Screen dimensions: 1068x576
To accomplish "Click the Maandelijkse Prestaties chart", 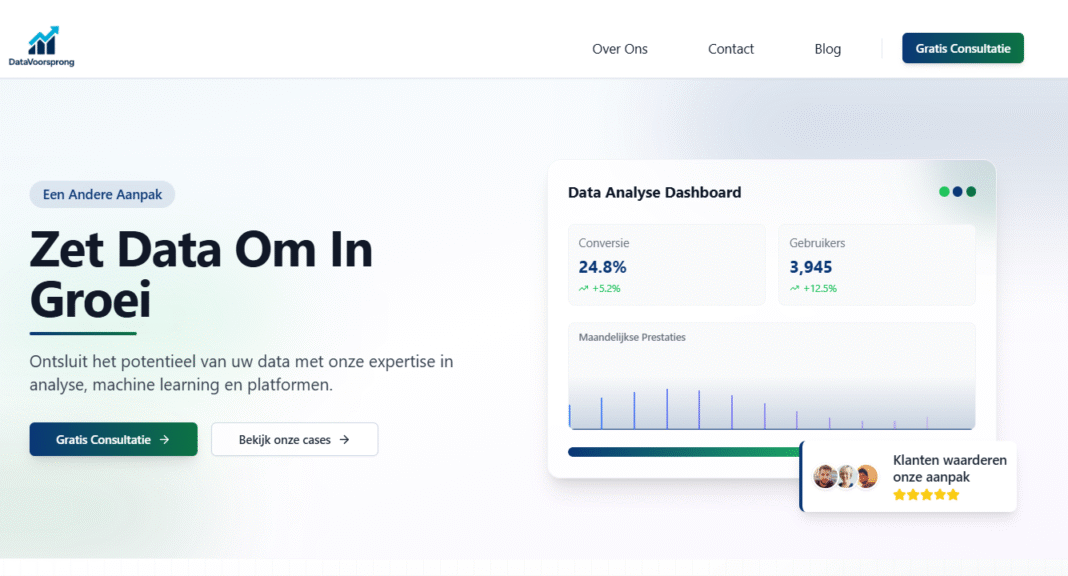I will 772,377.
